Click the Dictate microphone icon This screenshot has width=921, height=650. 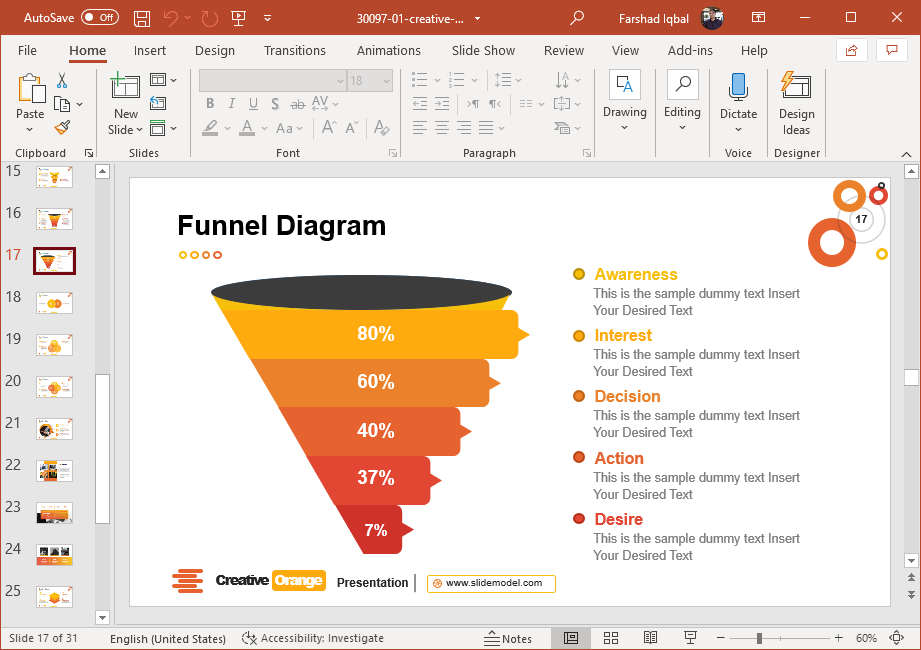click(738, 87)
